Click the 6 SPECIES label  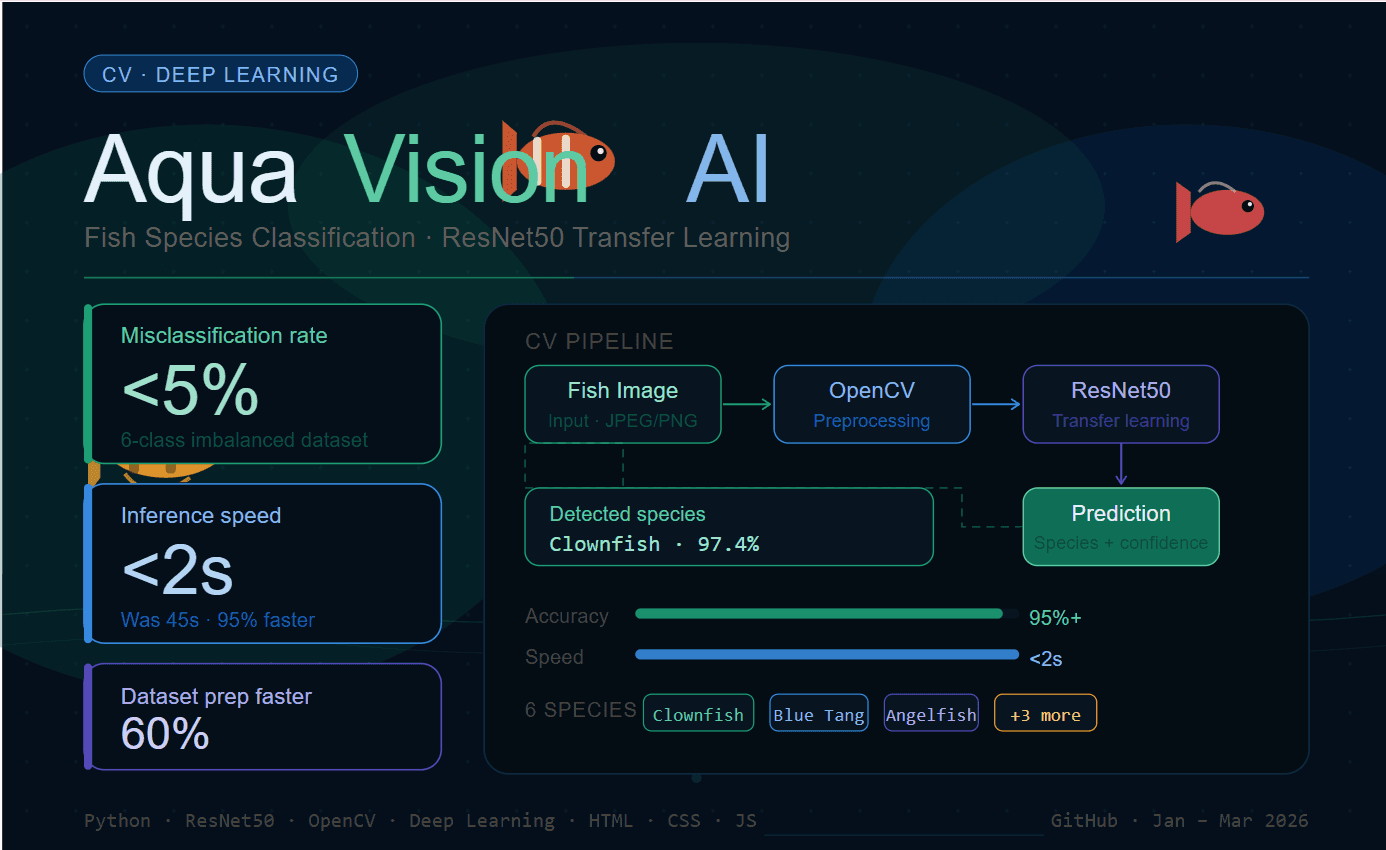pos(581,710)
